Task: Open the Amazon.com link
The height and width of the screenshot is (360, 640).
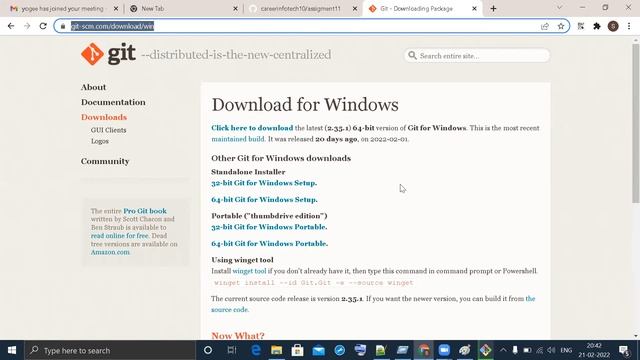Action: pos(110,252)
